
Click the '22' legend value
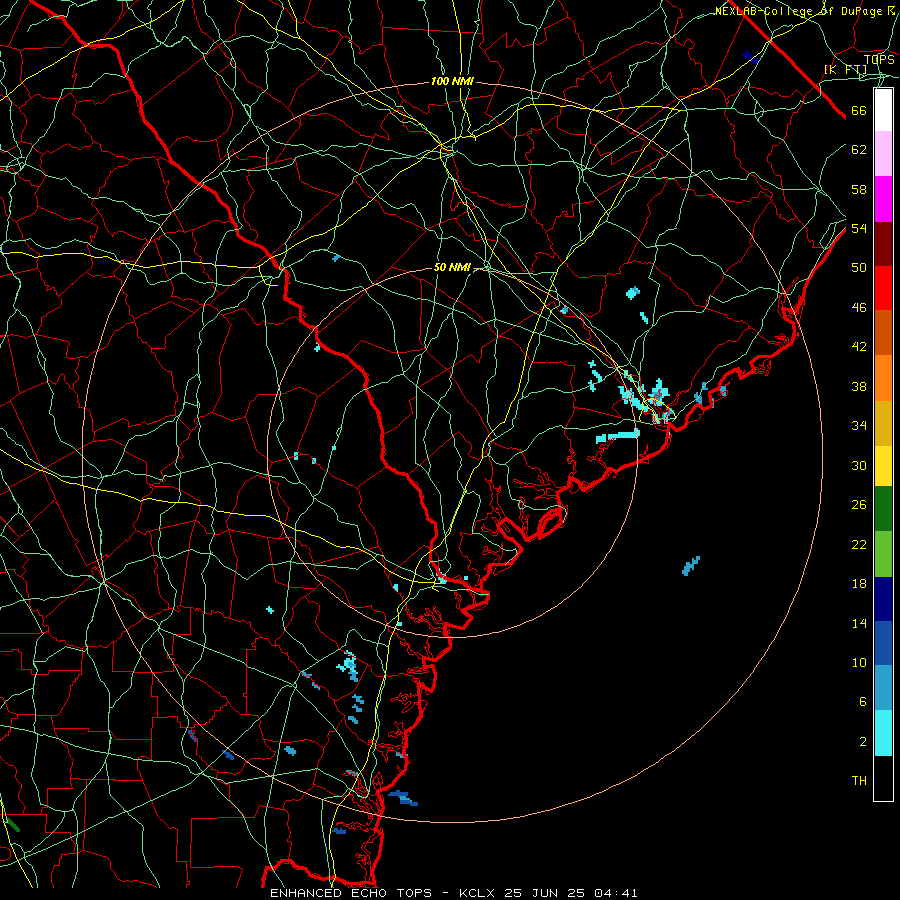click(859, 544)
